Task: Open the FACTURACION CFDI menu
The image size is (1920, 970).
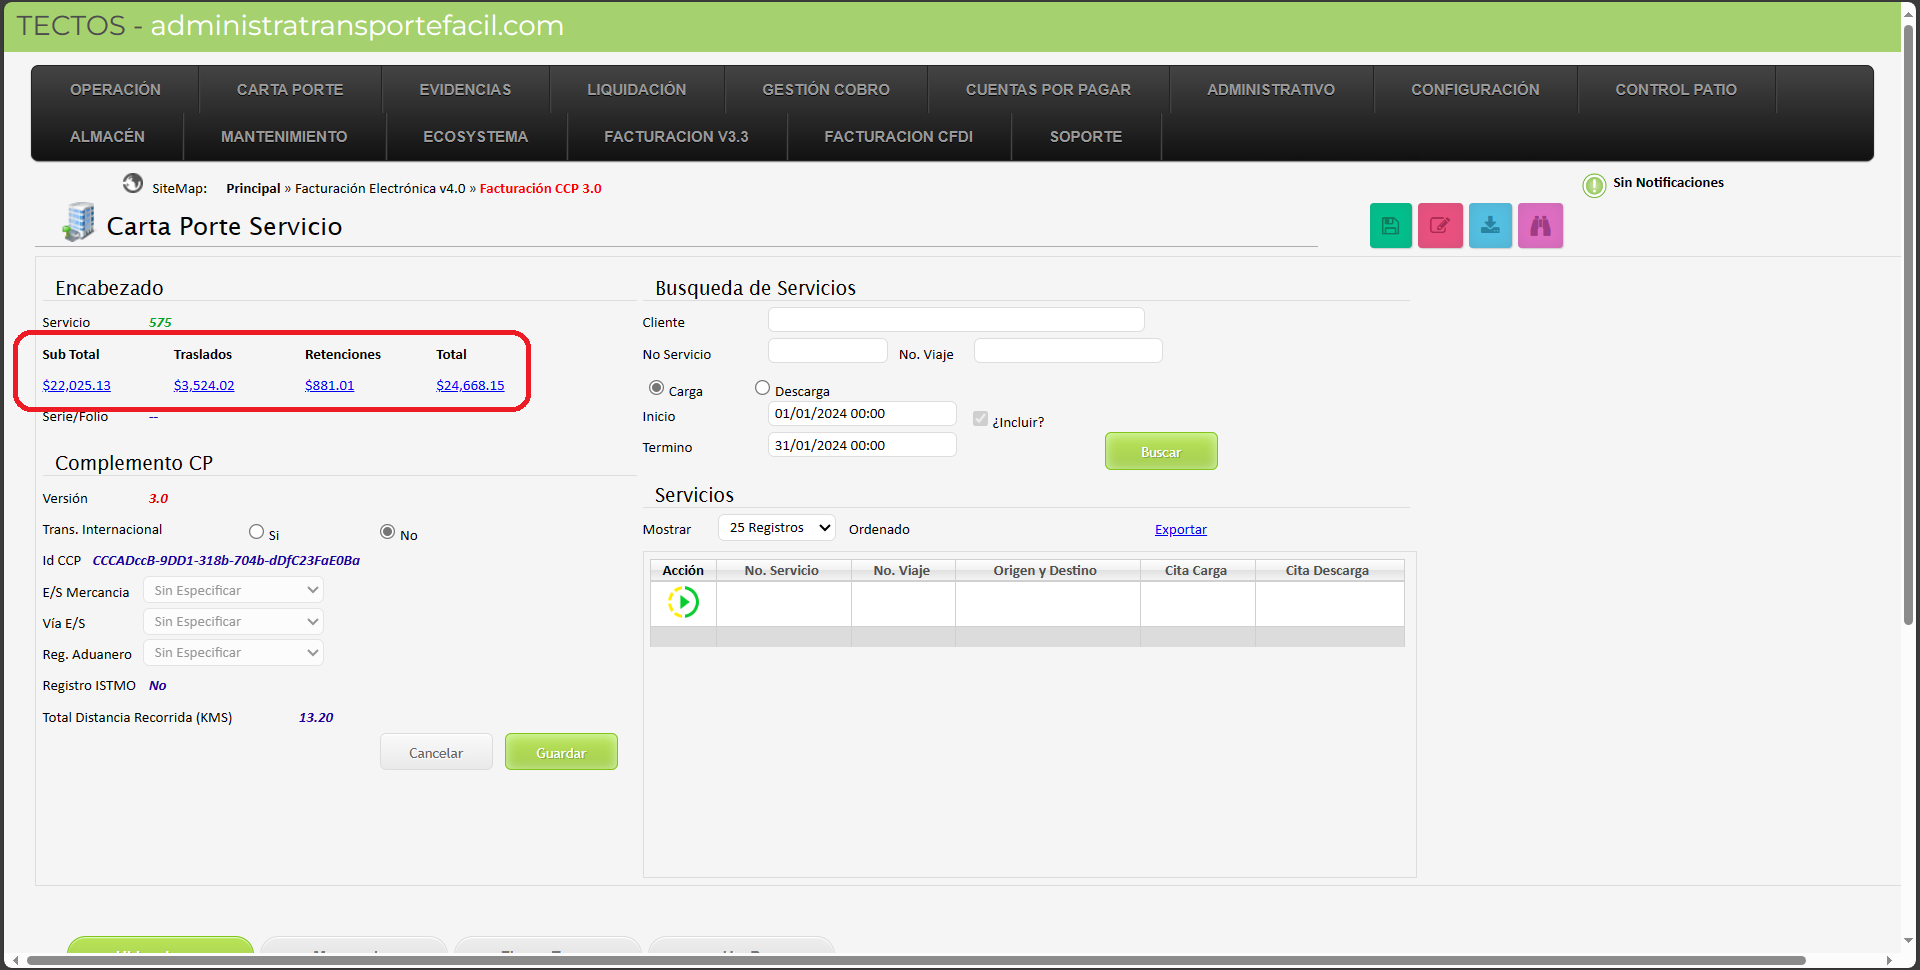Action: (898, 137)
